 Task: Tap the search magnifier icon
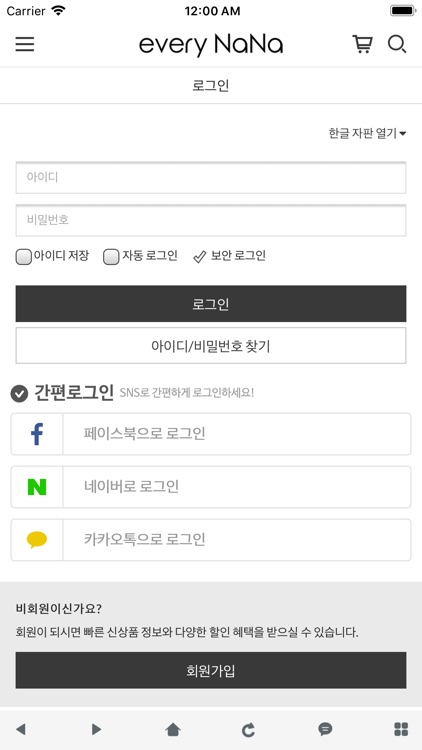(397, 44)
